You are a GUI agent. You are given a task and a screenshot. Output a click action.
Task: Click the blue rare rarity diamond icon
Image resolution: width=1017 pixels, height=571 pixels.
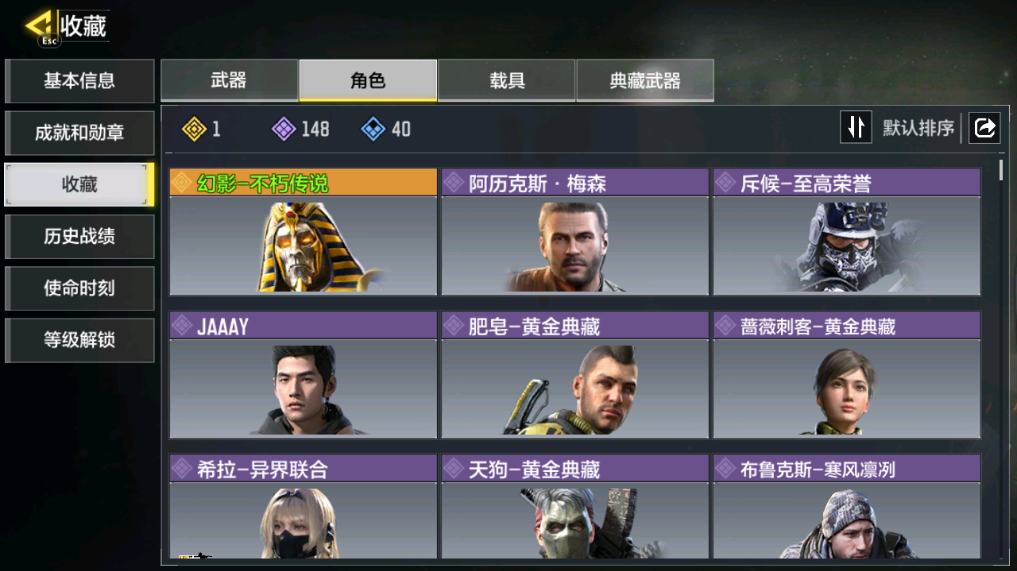point(373,129)
